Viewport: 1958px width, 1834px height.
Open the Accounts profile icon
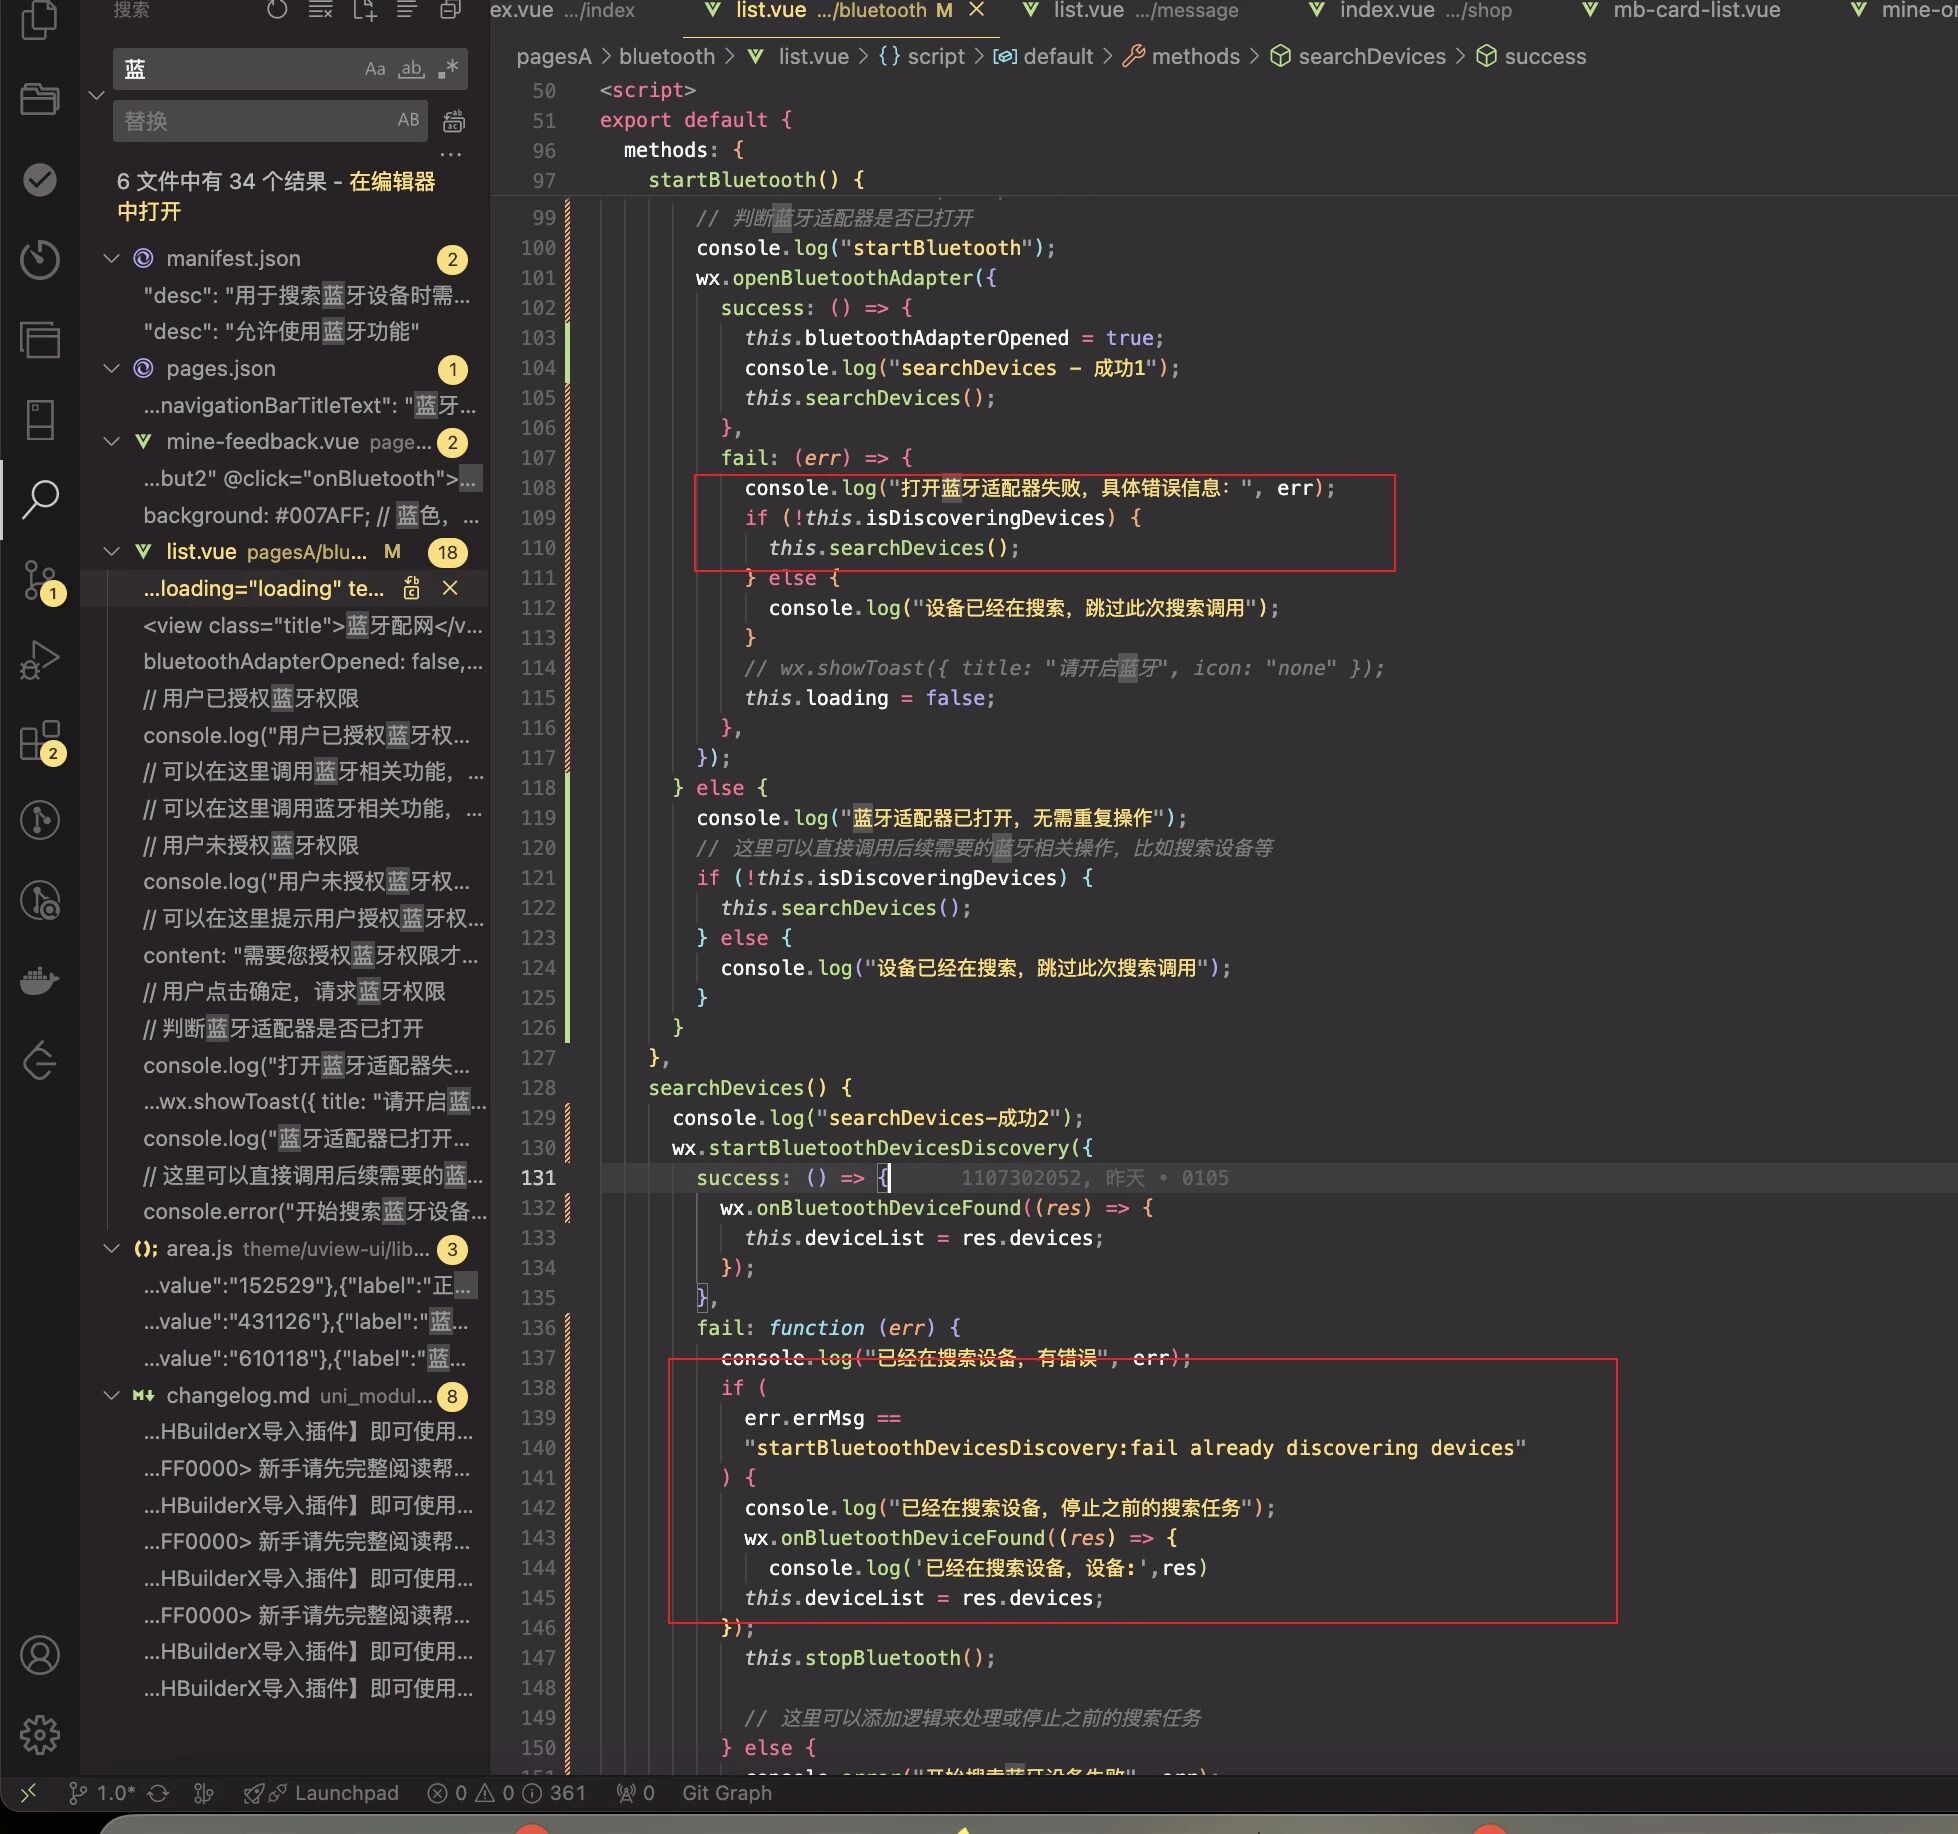(x=40, y=1655)
